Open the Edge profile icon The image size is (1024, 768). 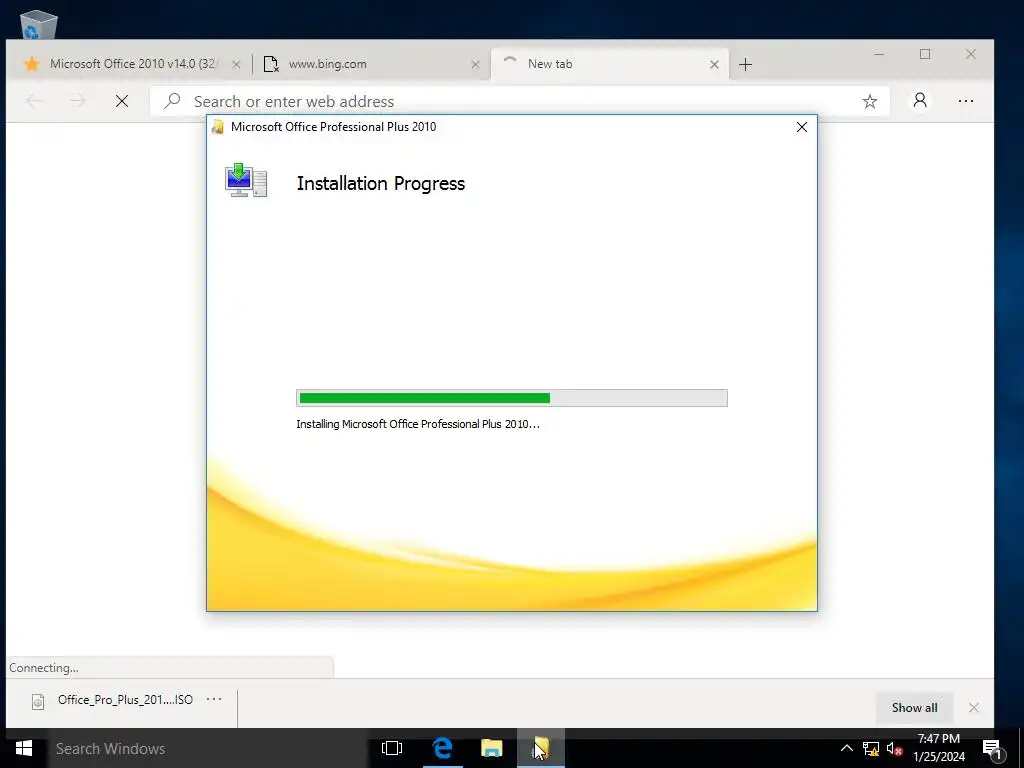tap(920, 101)
